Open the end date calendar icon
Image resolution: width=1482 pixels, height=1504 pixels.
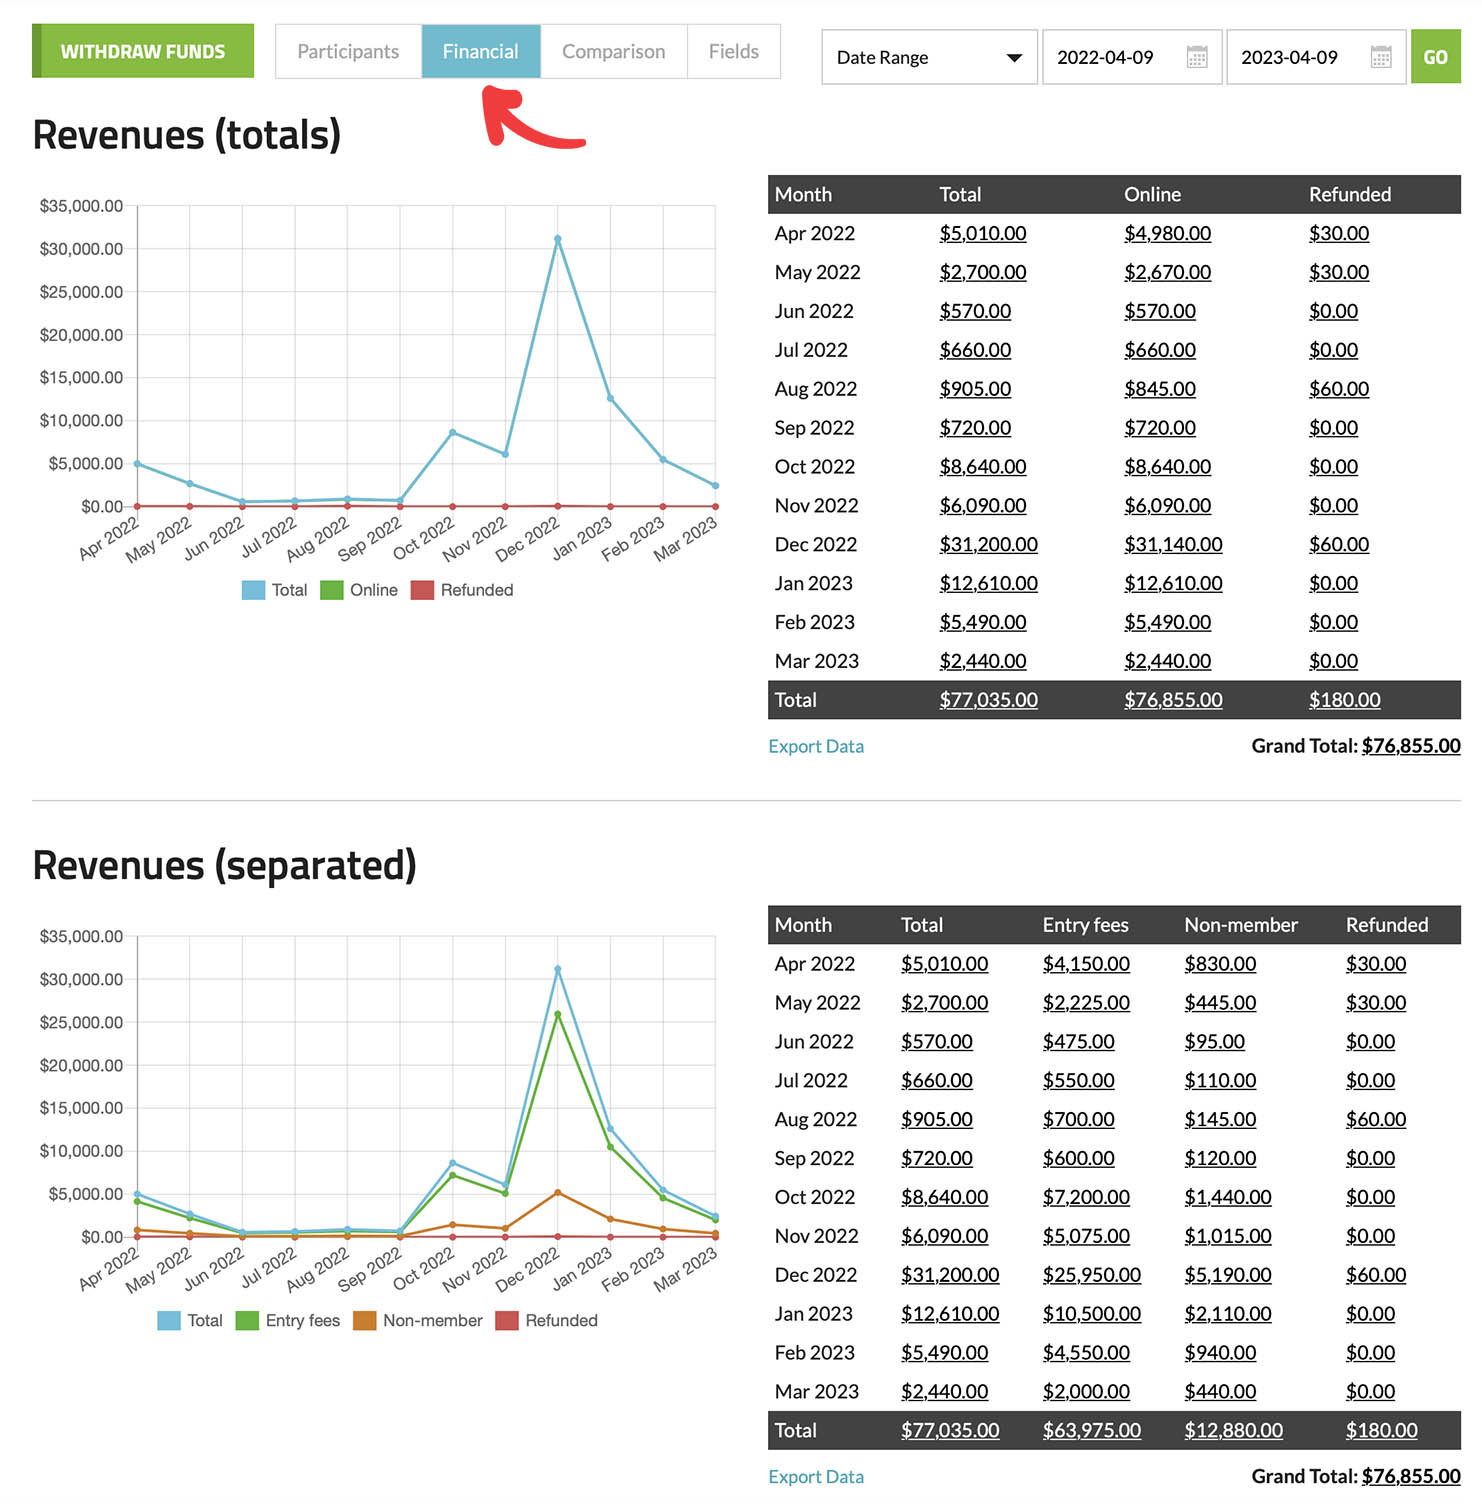pyautogui.click(x=1380, y=57)
